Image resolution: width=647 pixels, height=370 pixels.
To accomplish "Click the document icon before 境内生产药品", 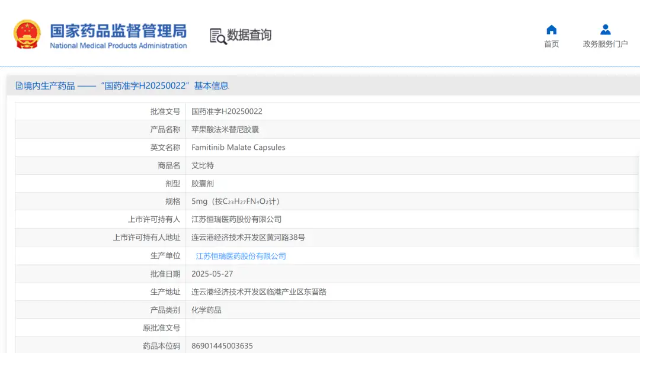I will (x=19, y=86).
